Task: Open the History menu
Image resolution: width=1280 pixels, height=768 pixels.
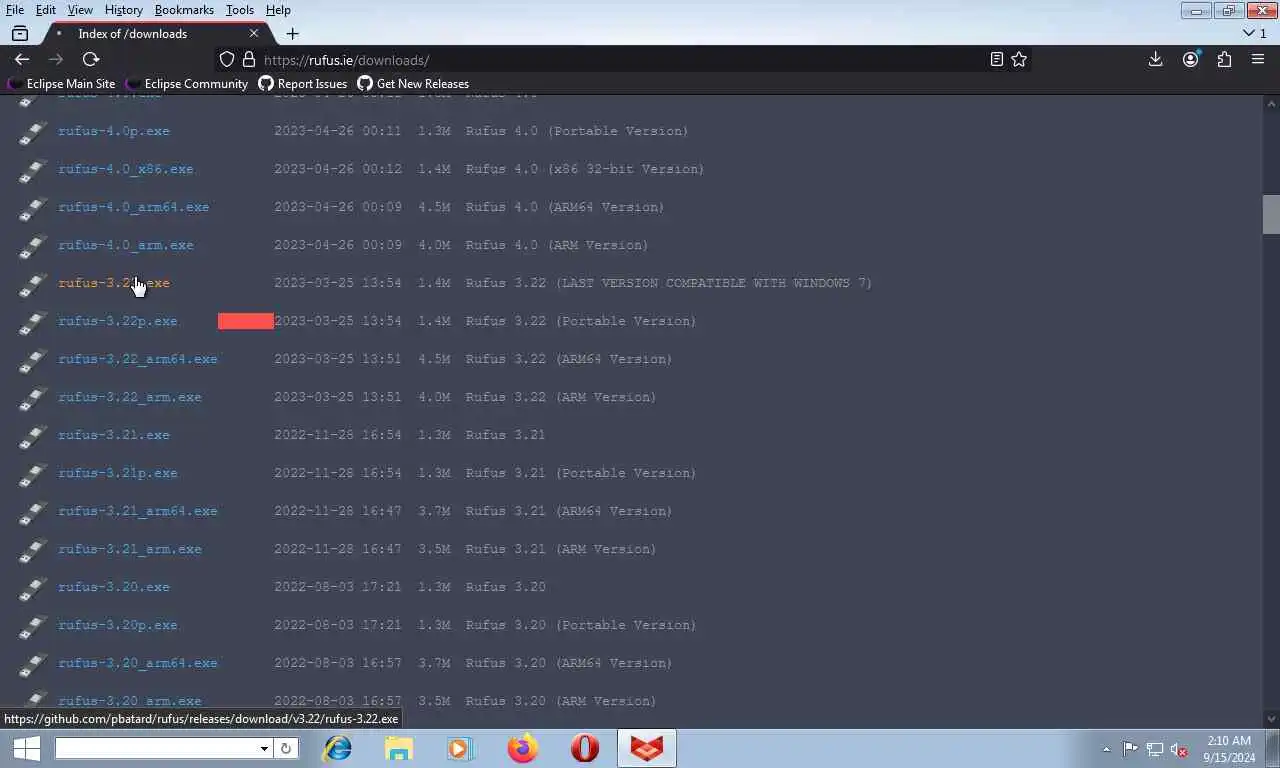Action: (123, 10)
